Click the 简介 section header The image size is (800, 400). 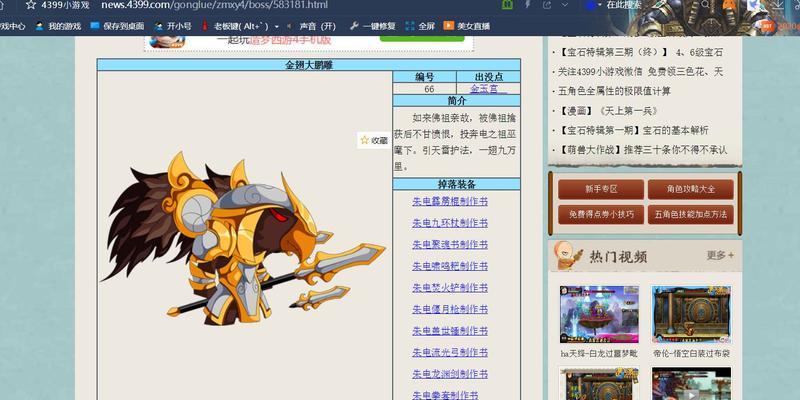point(457,101)
